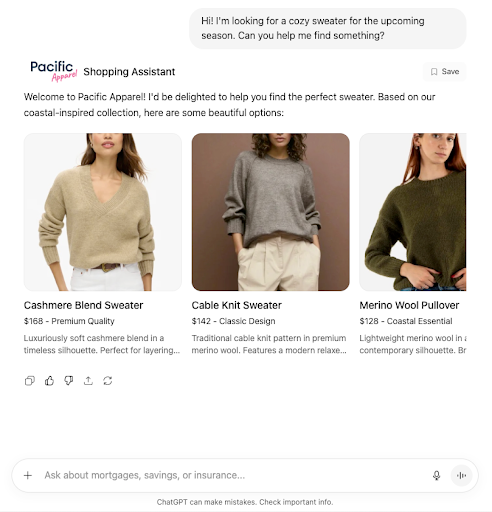The height and width of the screenshot is (512, 492).
Task: Click the Pacific Apparel logo
Action: tap(54, 71)
